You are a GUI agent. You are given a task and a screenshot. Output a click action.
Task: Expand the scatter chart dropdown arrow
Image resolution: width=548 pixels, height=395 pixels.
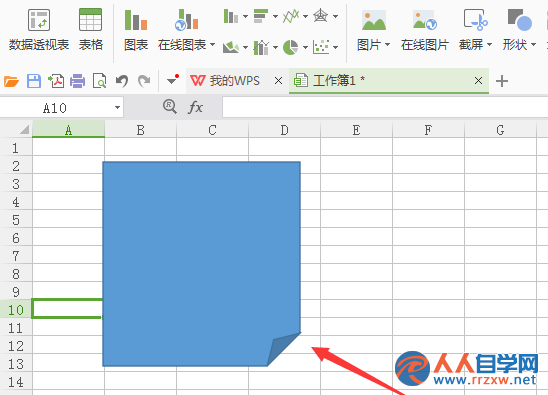point(336,47)
